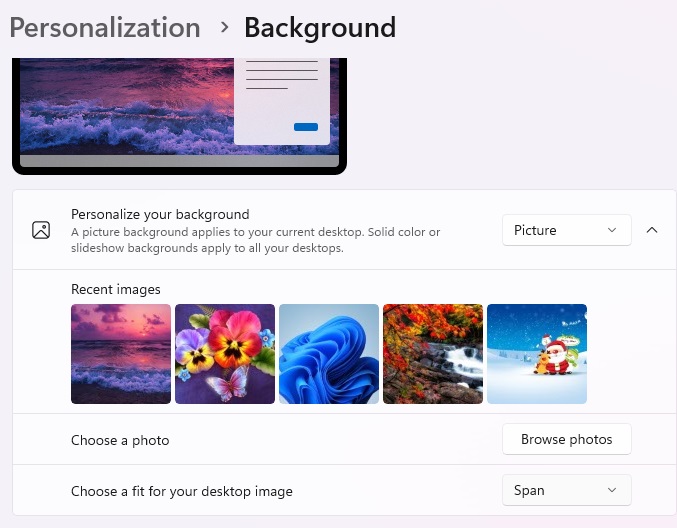The height and width of the screenshot is (528, 677).
Task: Click the desktop preview image
Action: coord(179,114)
